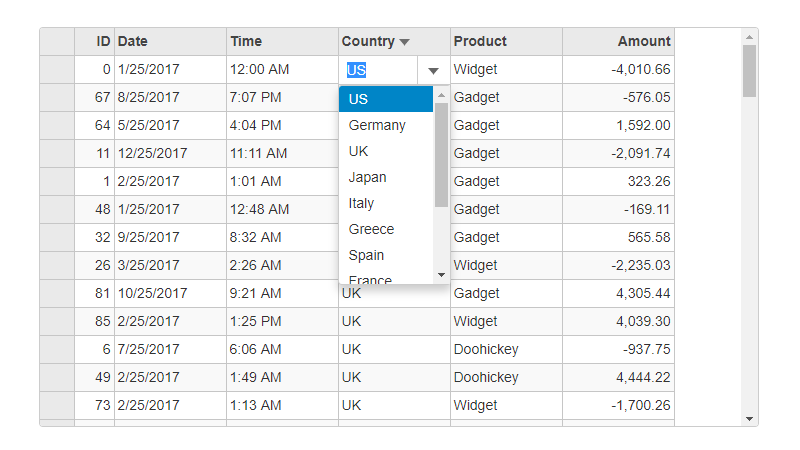Click the dropdown list scroll-up arrow

click(441, 95)
